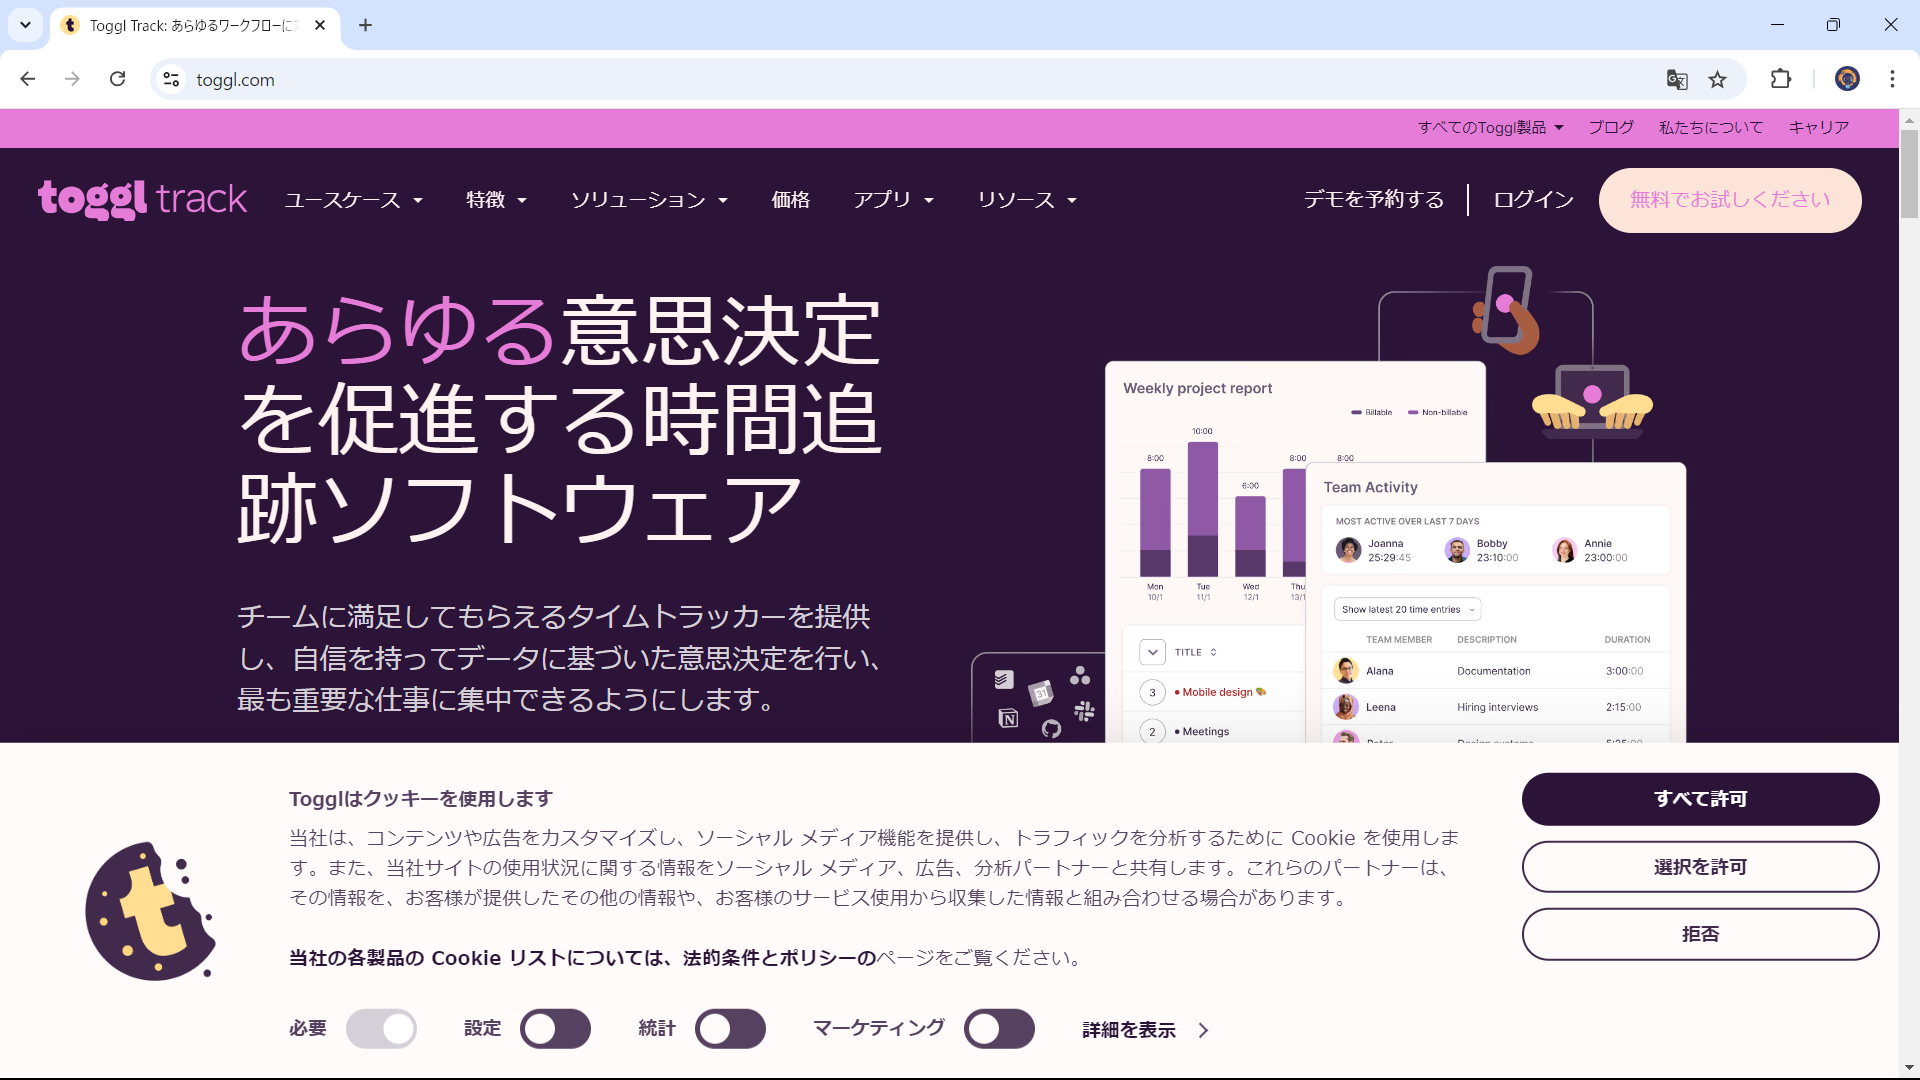Open the ブログ link
1920x1080 pixels.
coord(1611,128)
